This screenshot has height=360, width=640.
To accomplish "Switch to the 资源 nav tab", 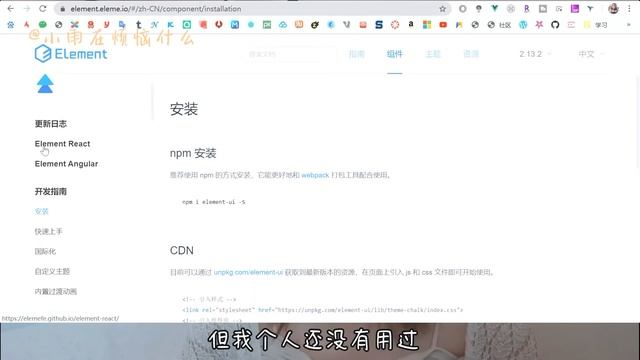I will [x=471, y=54].
